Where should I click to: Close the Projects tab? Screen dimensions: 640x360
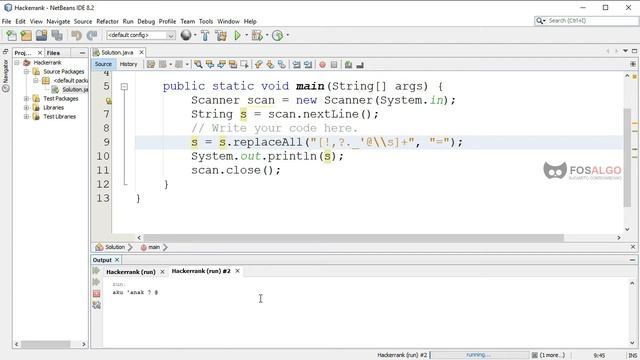(40, 53)
